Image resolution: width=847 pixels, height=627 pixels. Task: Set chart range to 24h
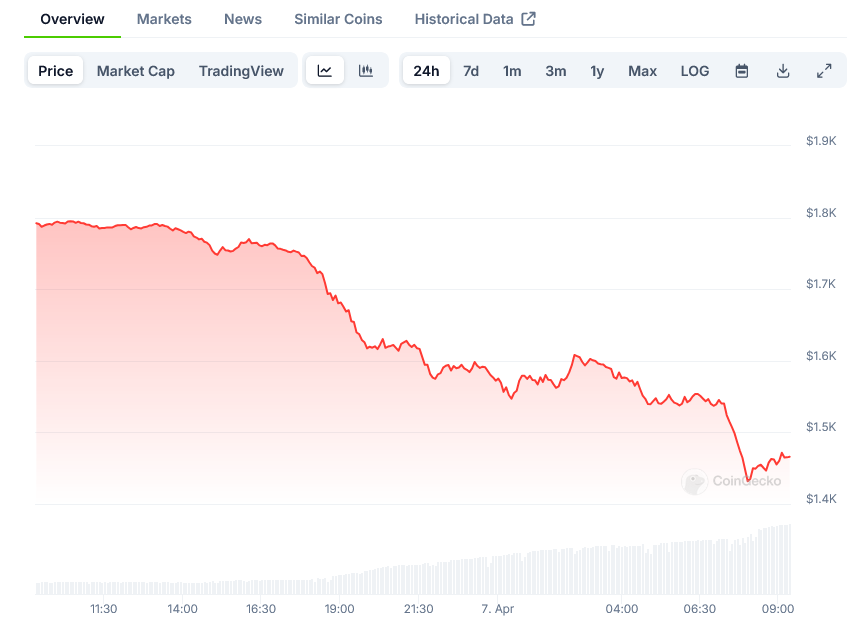tap(426, 71)
